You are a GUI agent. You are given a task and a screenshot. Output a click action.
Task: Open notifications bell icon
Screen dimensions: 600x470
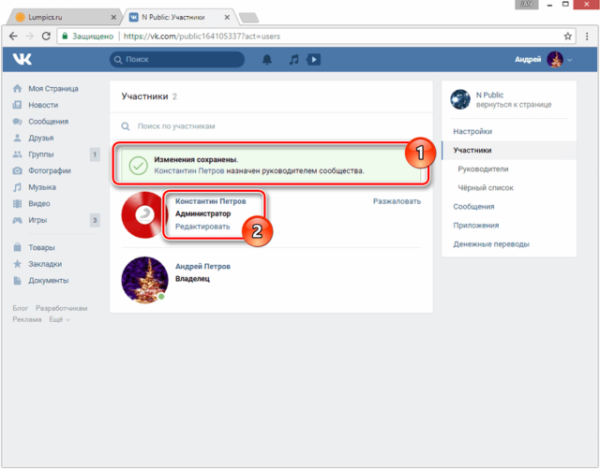point(267,59)
